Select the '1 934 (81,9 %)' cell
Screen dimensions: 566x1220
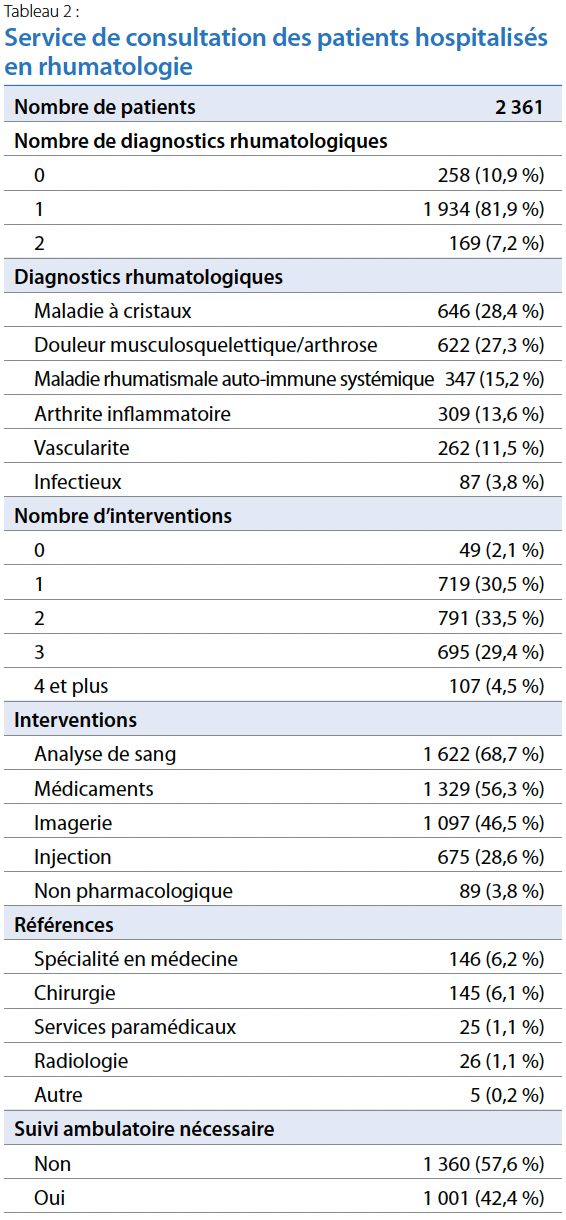(x=484, y=209)
